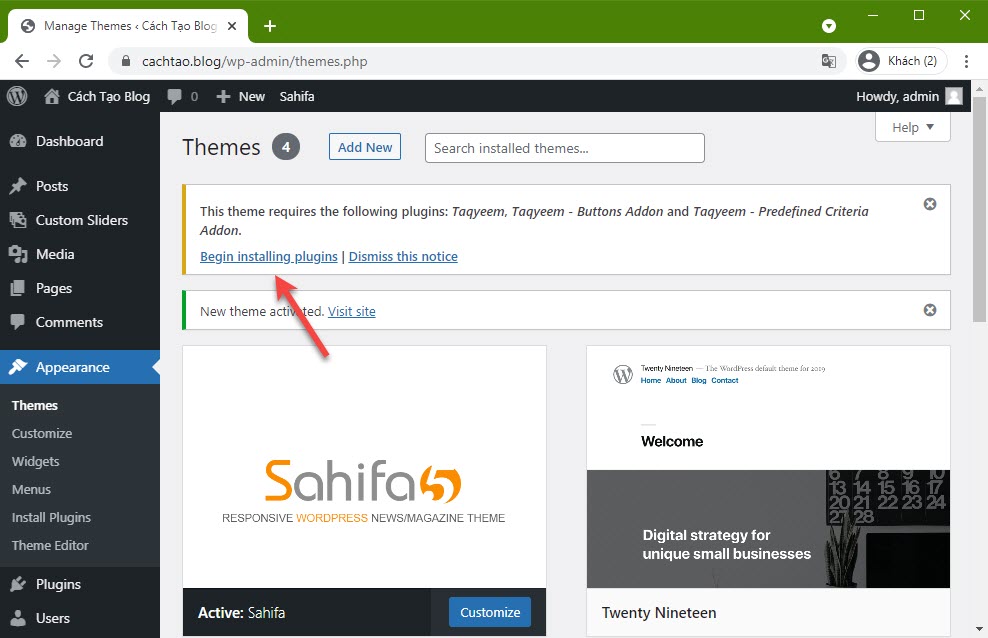Open the Users menu item
The height and width of the screenshot is (638, 988).
click(x=80, y=618)
